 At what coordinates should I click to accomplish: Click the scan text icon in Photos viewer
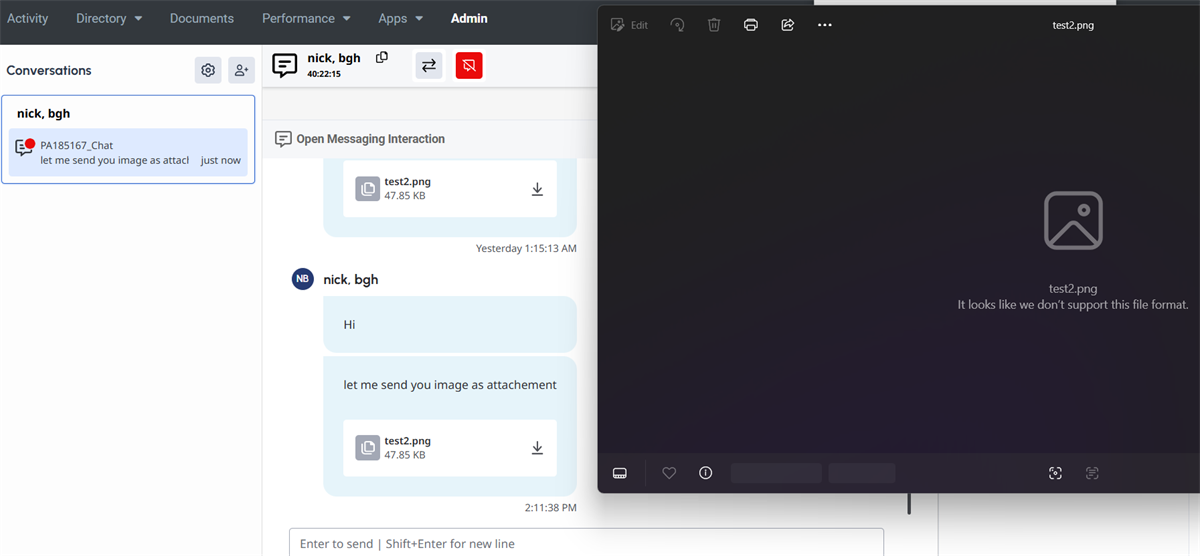tap(1091, 473)
